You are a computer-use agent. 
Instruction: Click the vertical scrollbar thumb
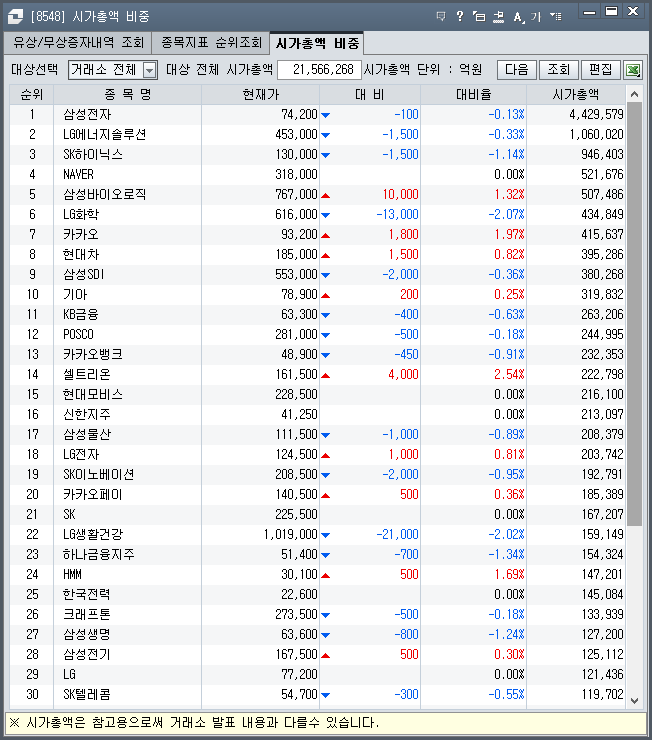pyautogui.click(x=635, y=314)
